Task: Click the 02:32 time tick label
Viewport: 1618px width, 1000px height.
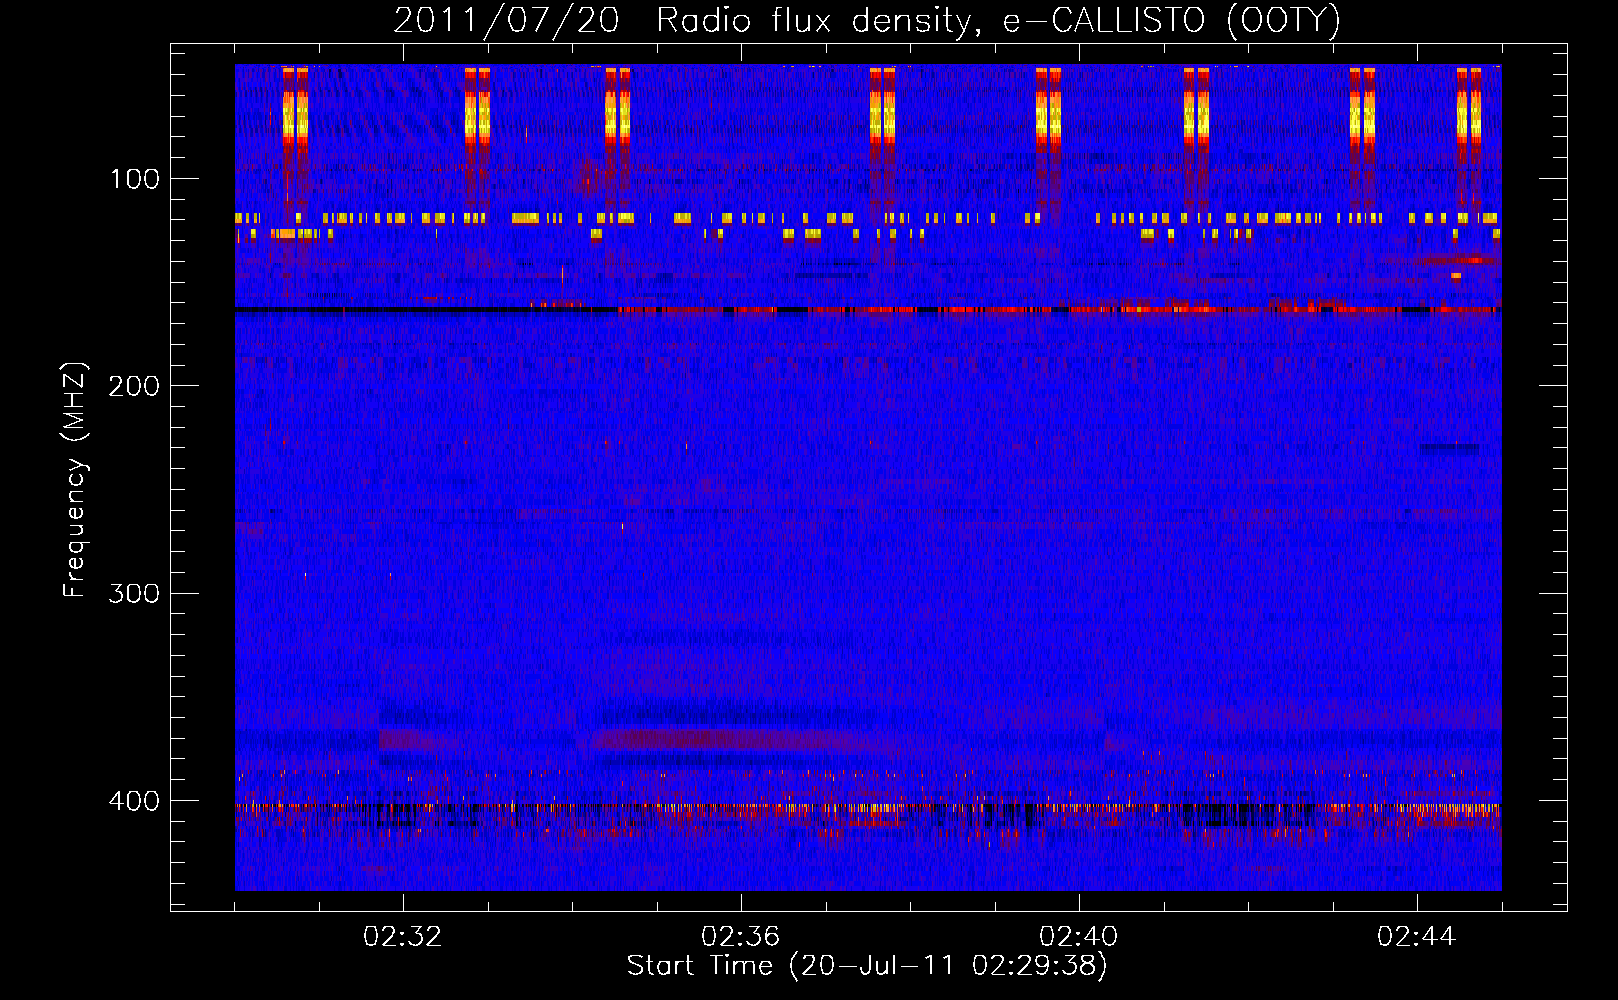Action: (x=403, y=937)
